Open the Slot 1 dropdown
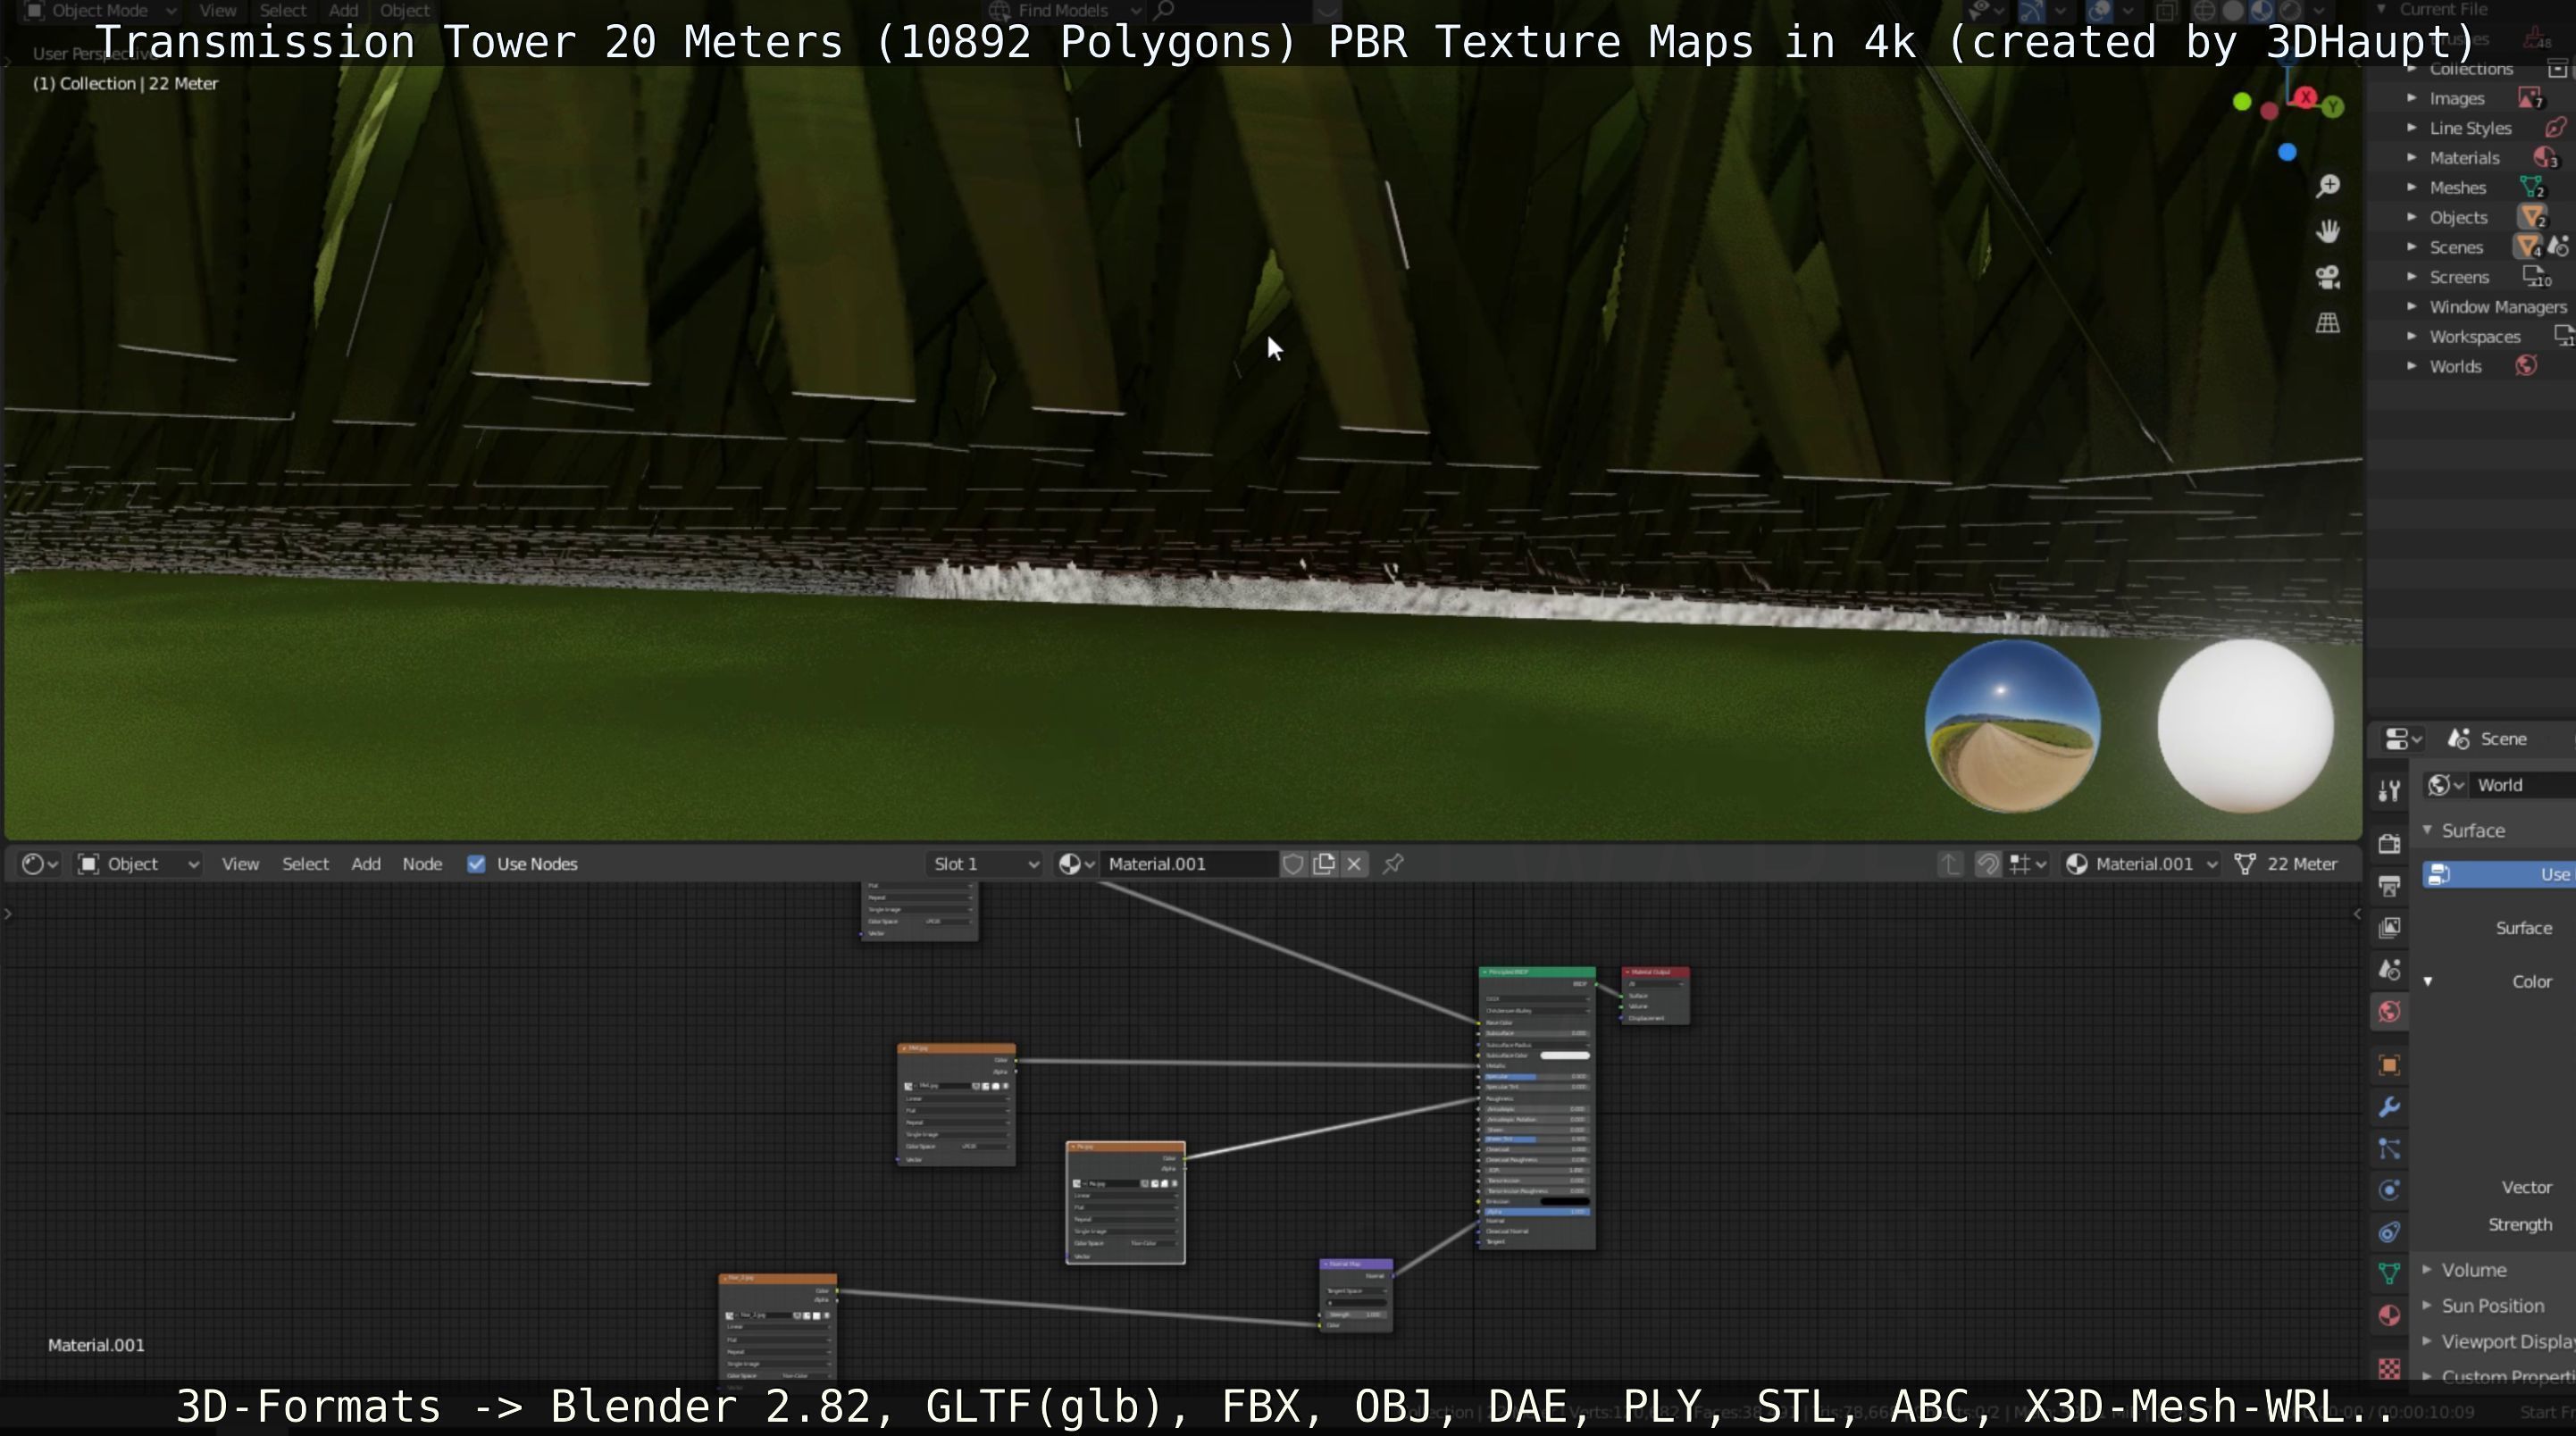This screenshot has width=2576, height=1436. (x=985, y=864)
